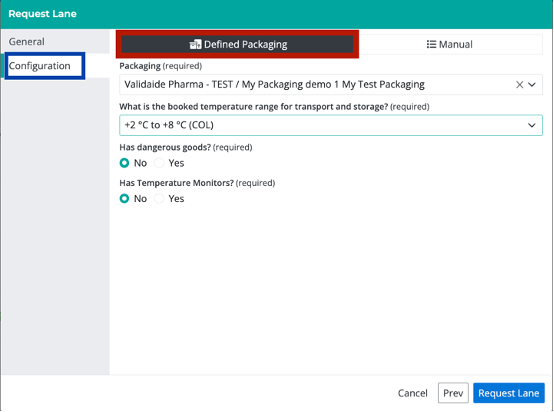This screenshot has height=412, width=554.
Task: Clear the selected Packaging with the X icon
Action: tap(519, 85)
